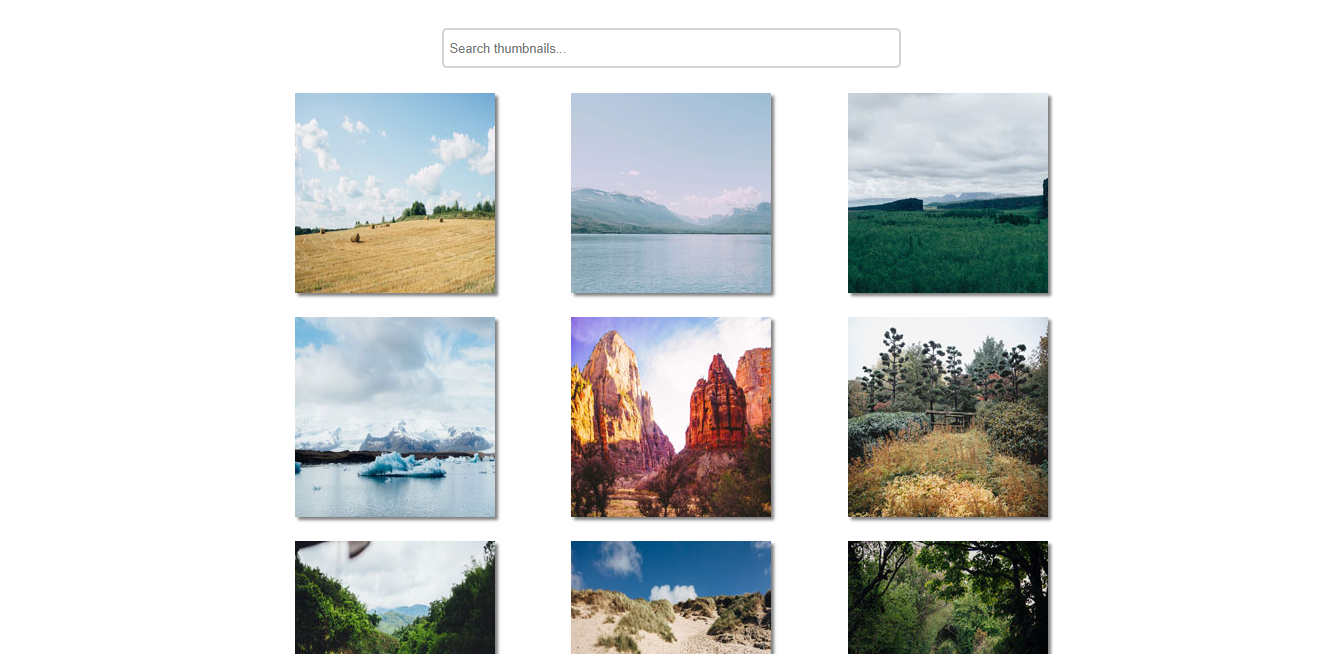Open the hay bale field thumbnail
The image size is (1339, 654).
[395, 193]
